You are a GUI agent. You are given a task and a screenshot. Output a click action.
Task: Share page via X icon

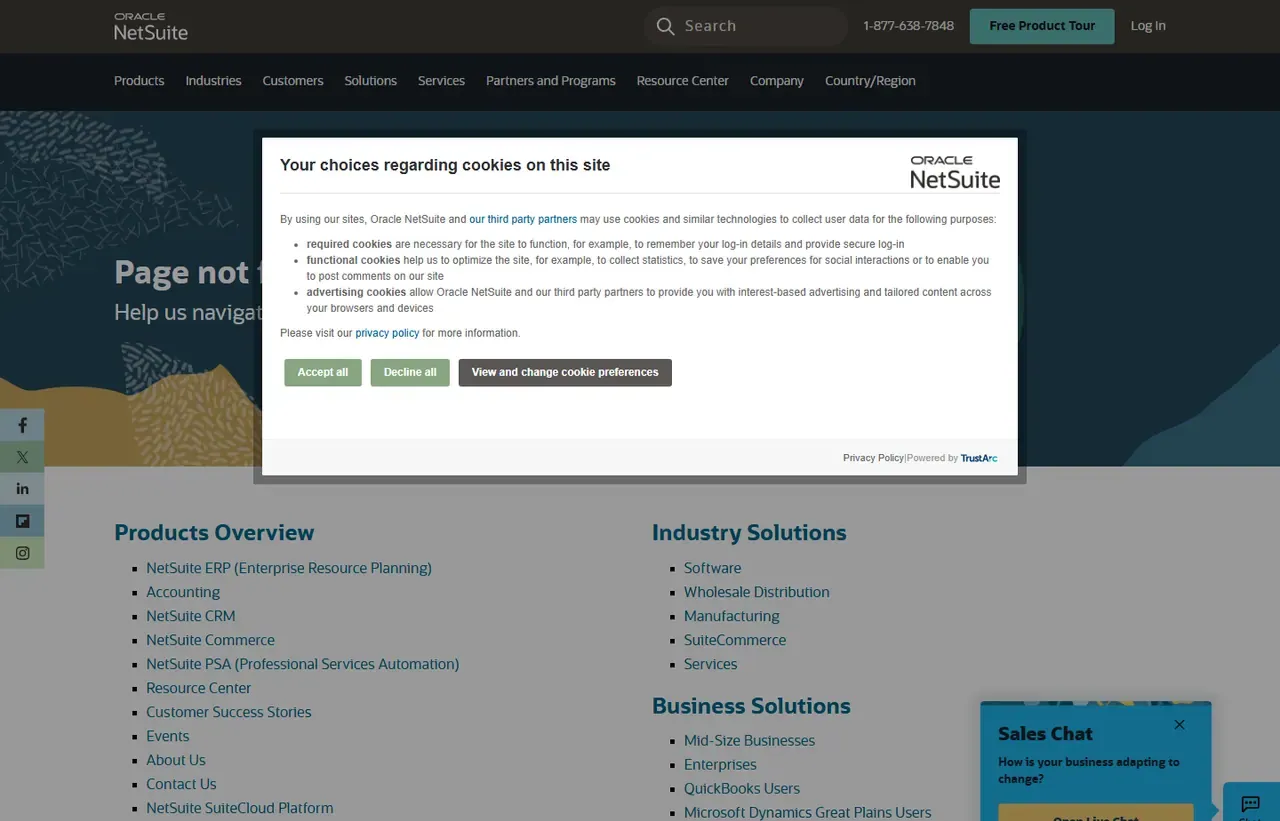pyautogui.click(x=22, y=457)
